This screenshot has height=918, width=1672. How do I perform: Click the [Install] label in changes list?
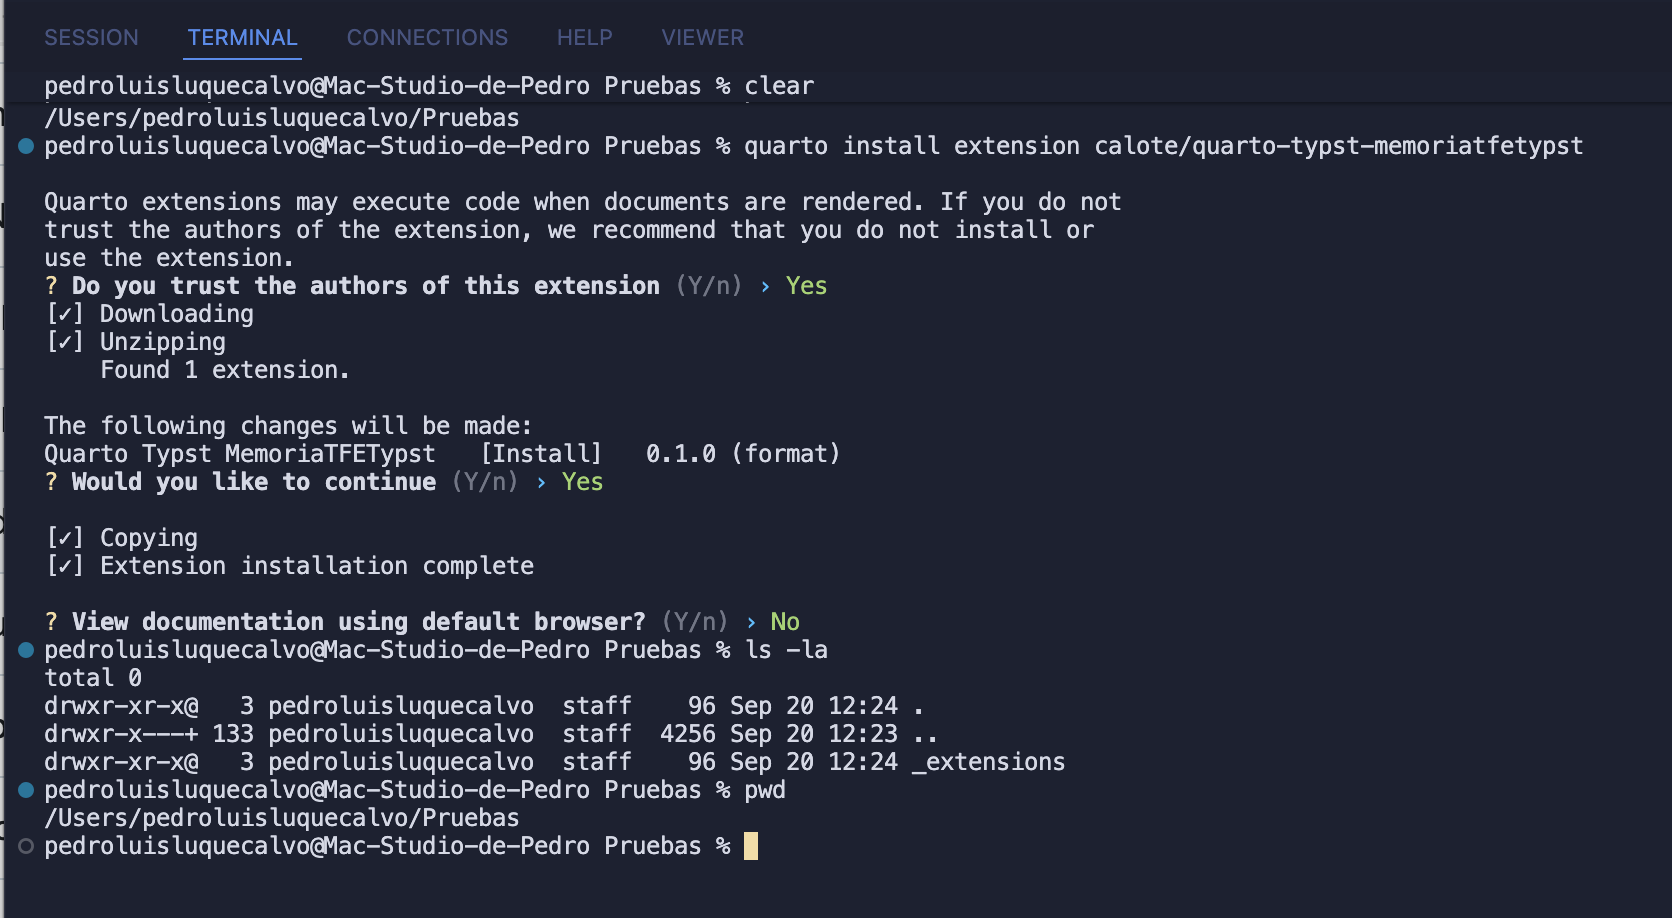[541, 454]
